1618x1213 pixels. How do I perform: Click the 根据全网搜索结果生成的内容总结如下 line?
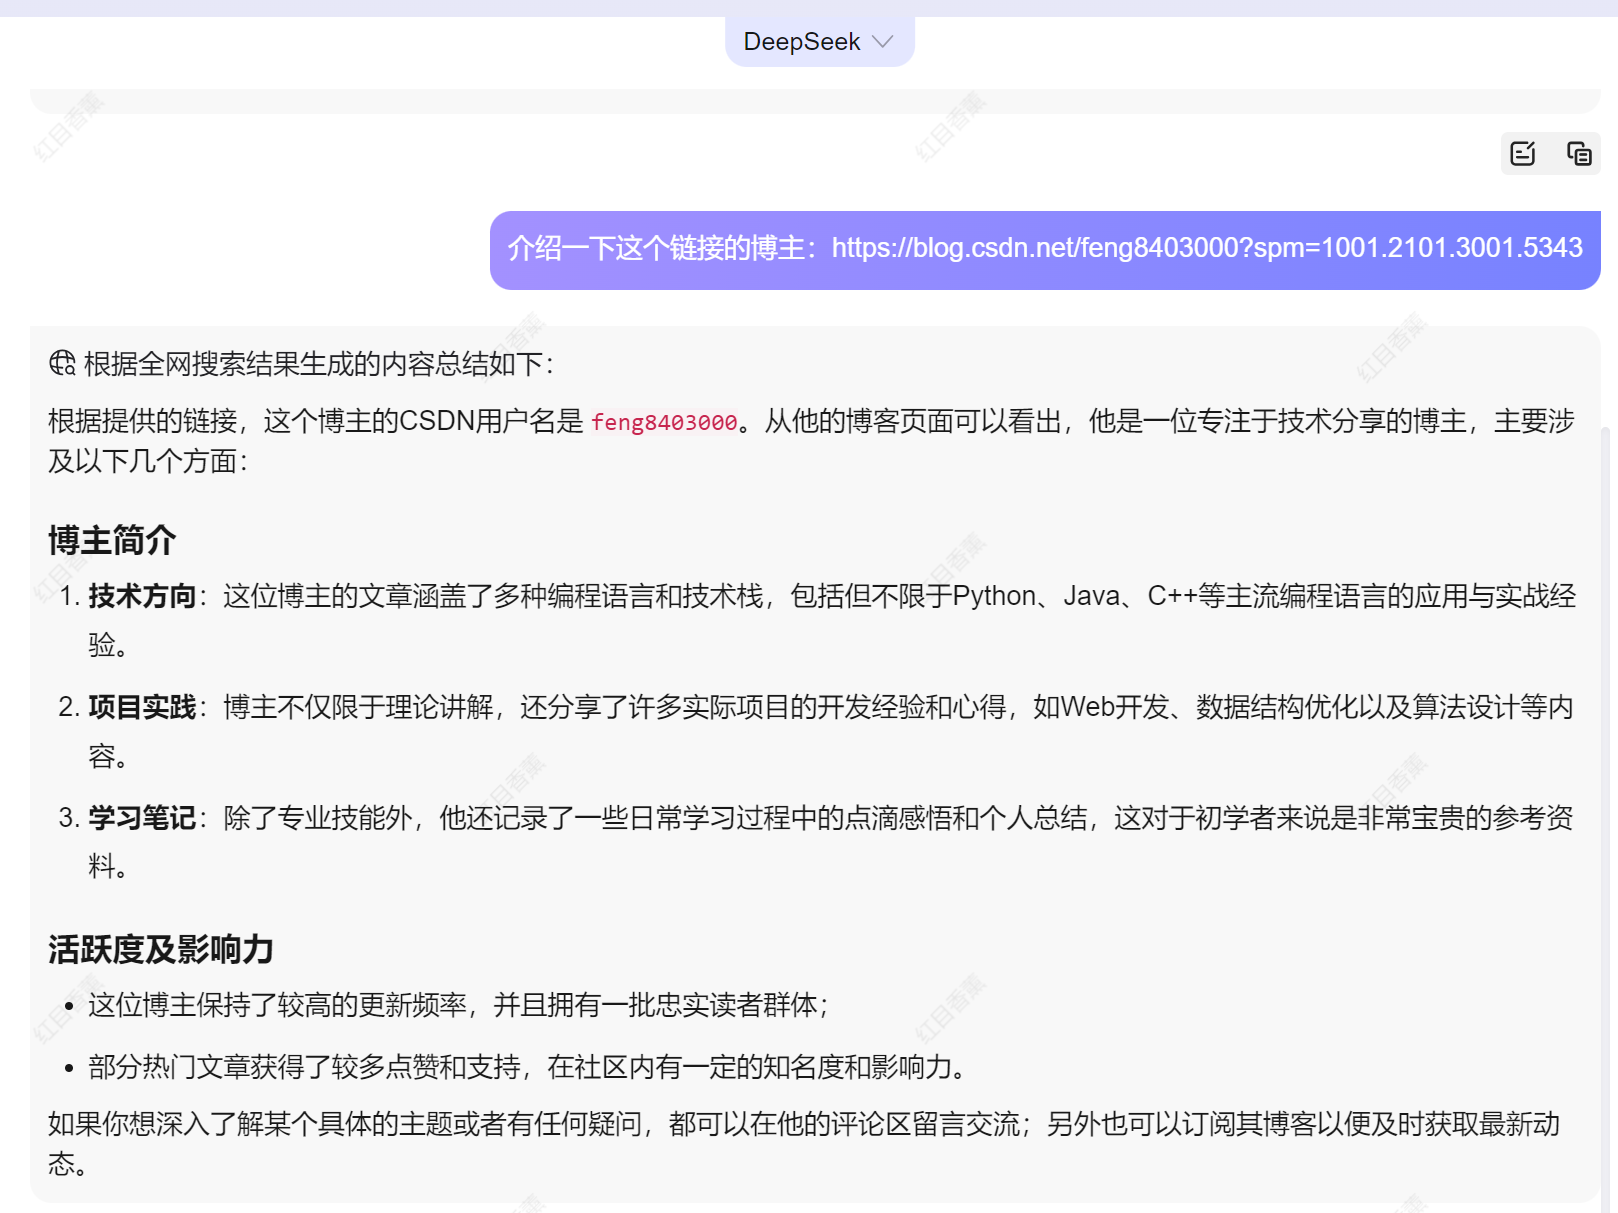point(318,363)
